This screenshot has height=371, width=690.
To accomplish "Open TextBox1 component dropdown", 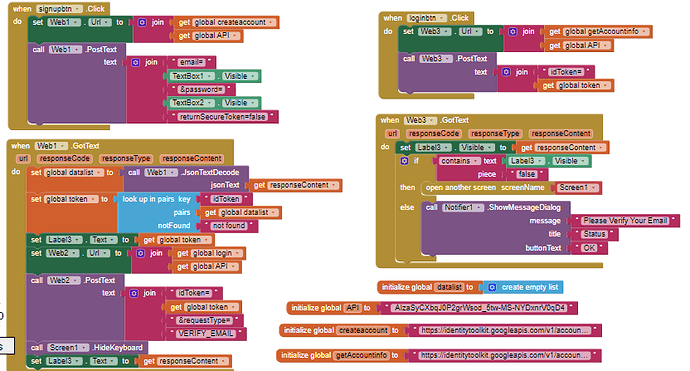I will pos(209,76).
